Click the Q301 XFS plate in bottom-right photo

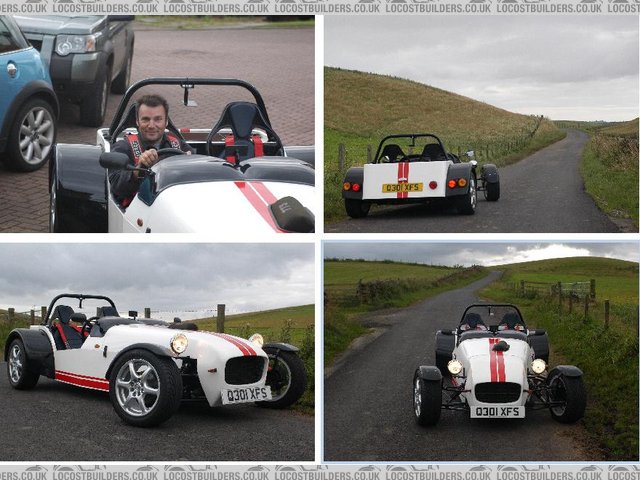[496, 410]
